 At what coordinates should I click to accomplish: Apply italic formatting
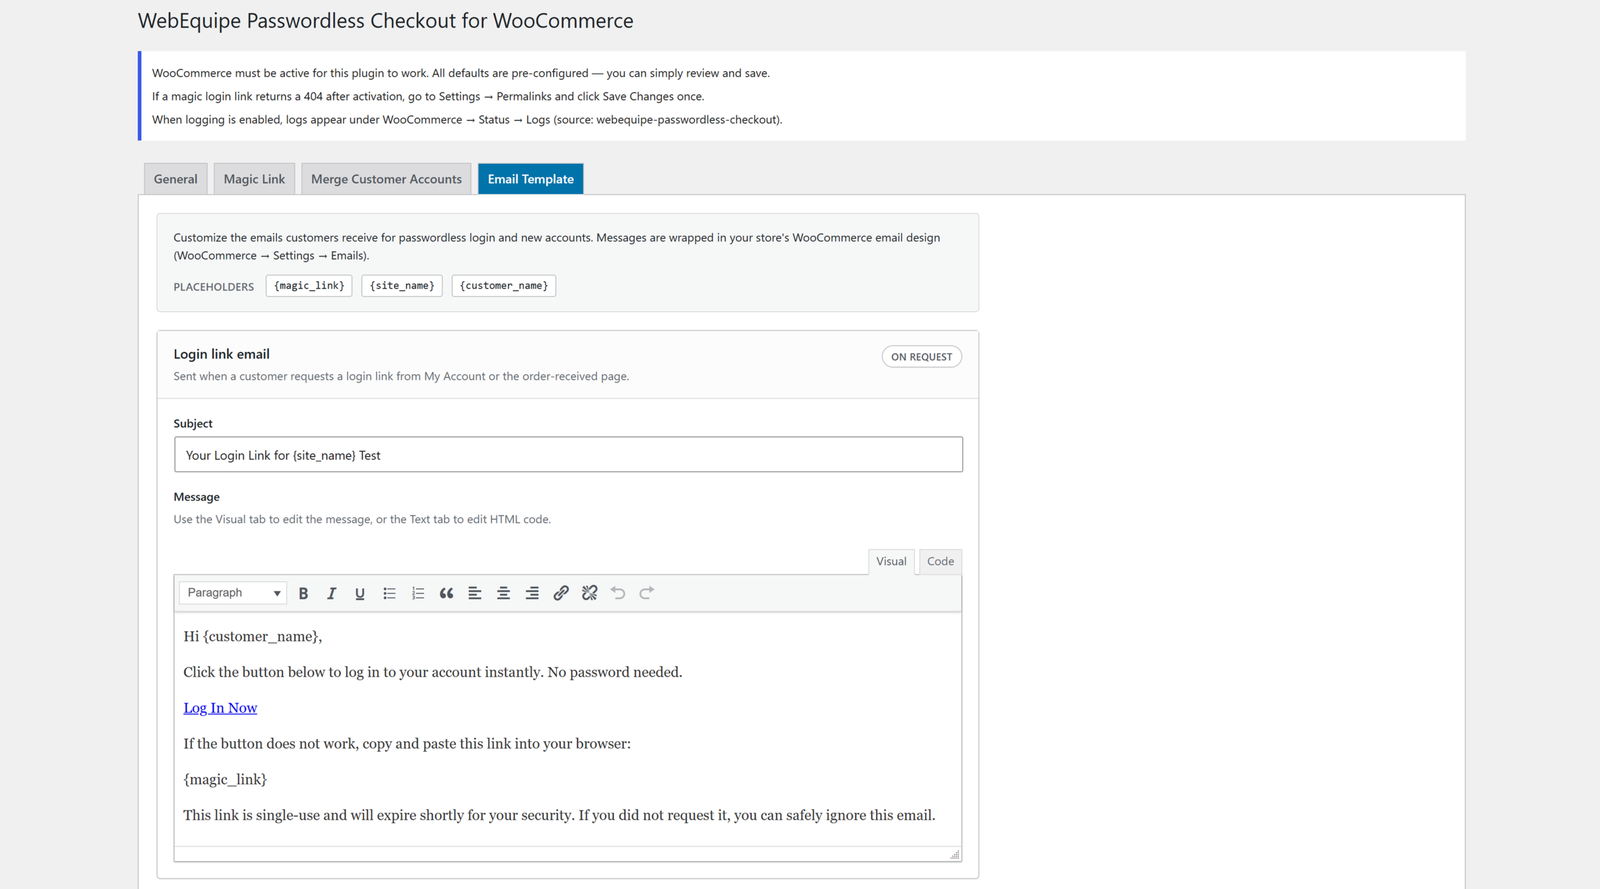(x=332, y=593)
